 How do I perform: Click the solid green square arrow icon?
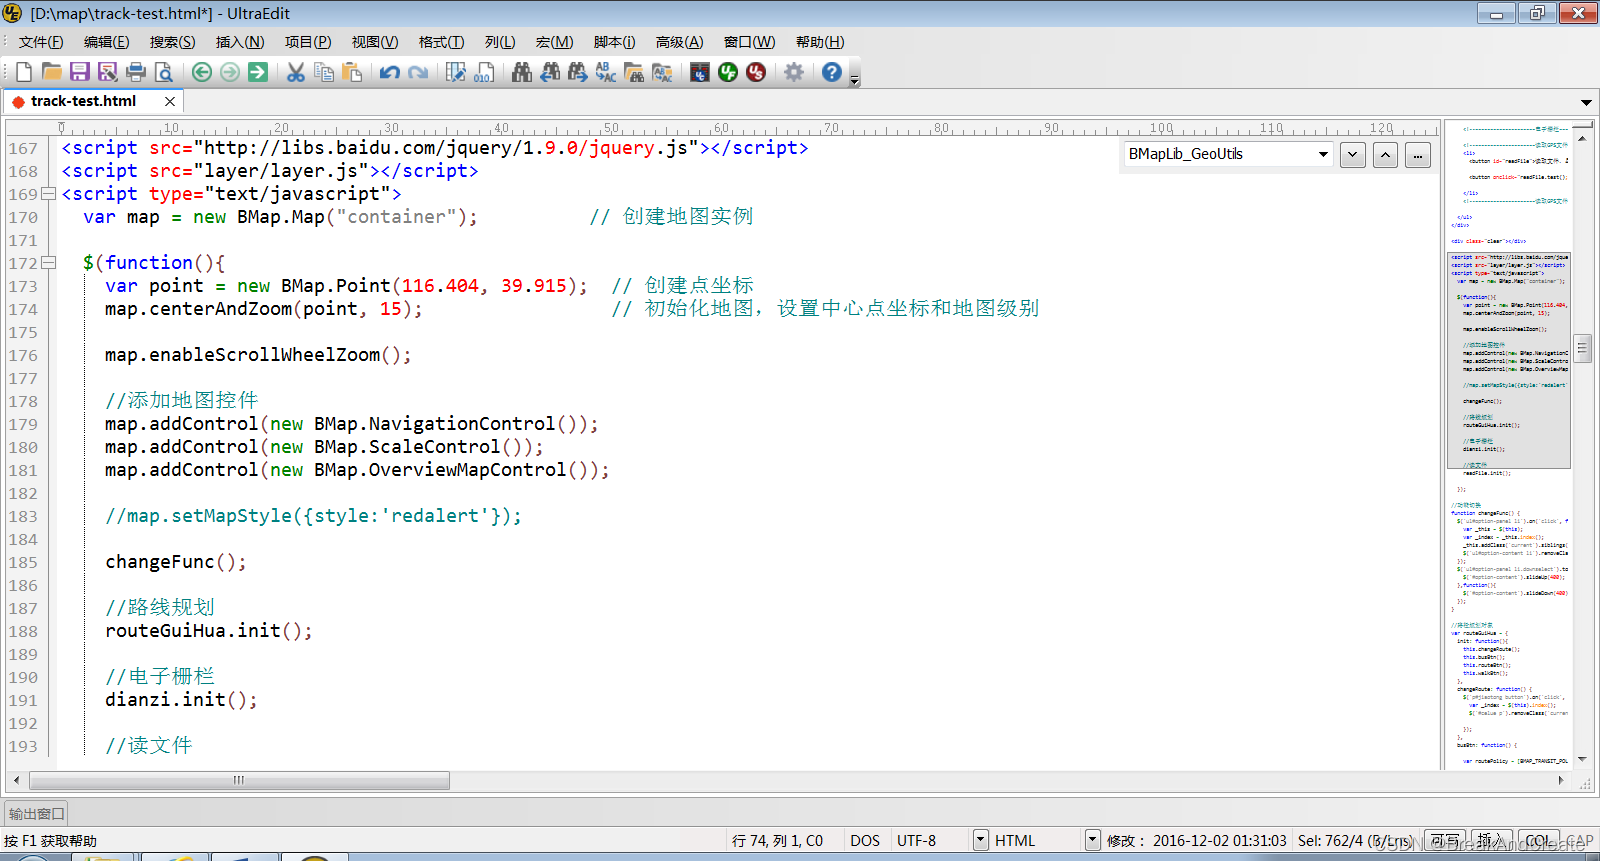pyautogui.click(x=258, y=72)
